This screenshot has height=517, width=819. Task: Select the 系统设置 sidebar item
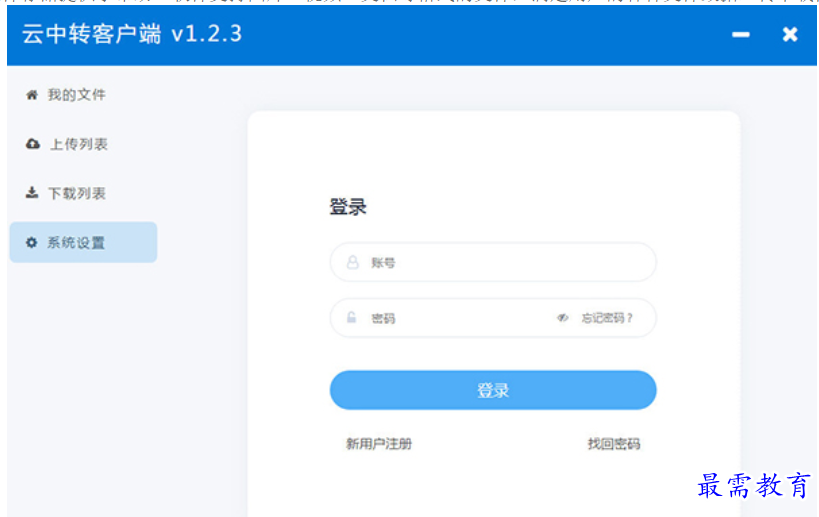(83, 242)
